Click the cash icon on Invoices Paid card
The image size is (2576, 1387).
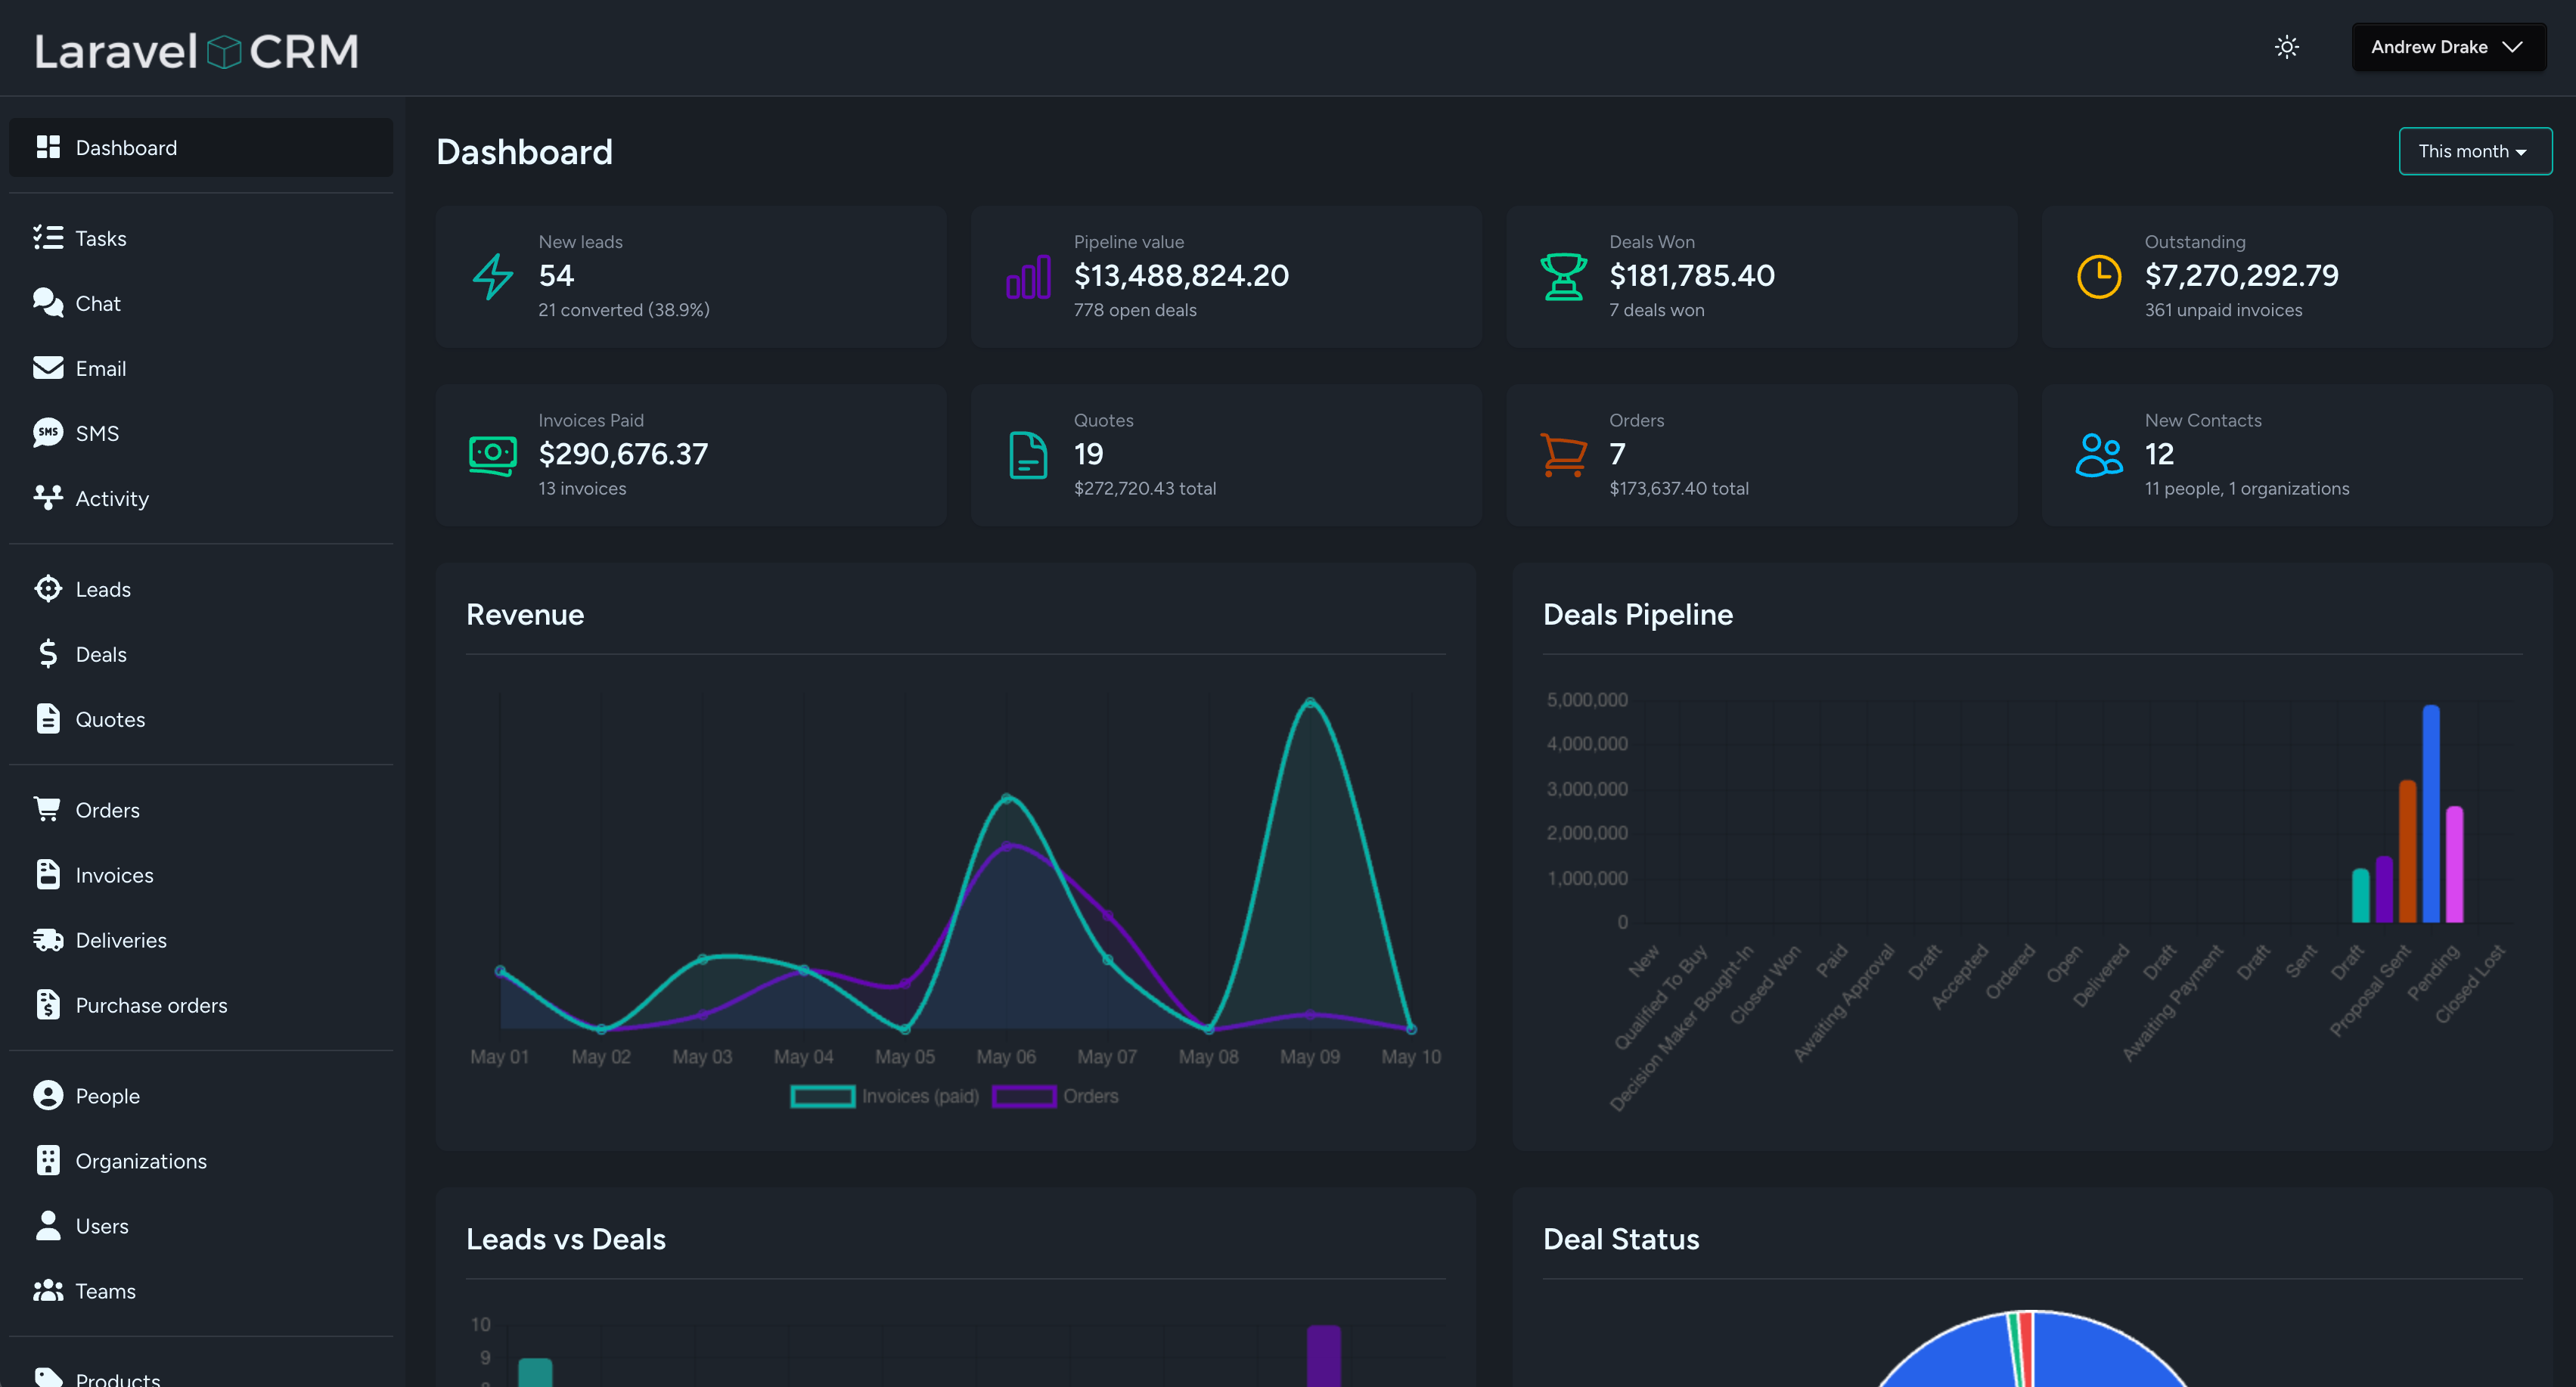click(493, 455)
